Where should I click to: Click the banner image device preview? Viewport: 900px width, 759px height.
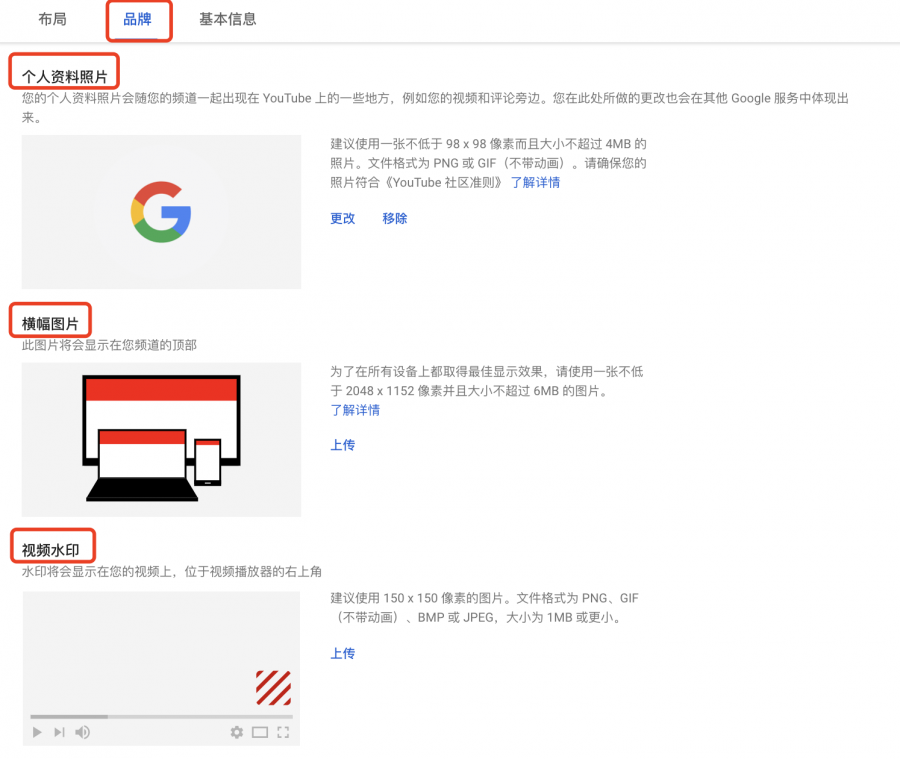point(161,439)
